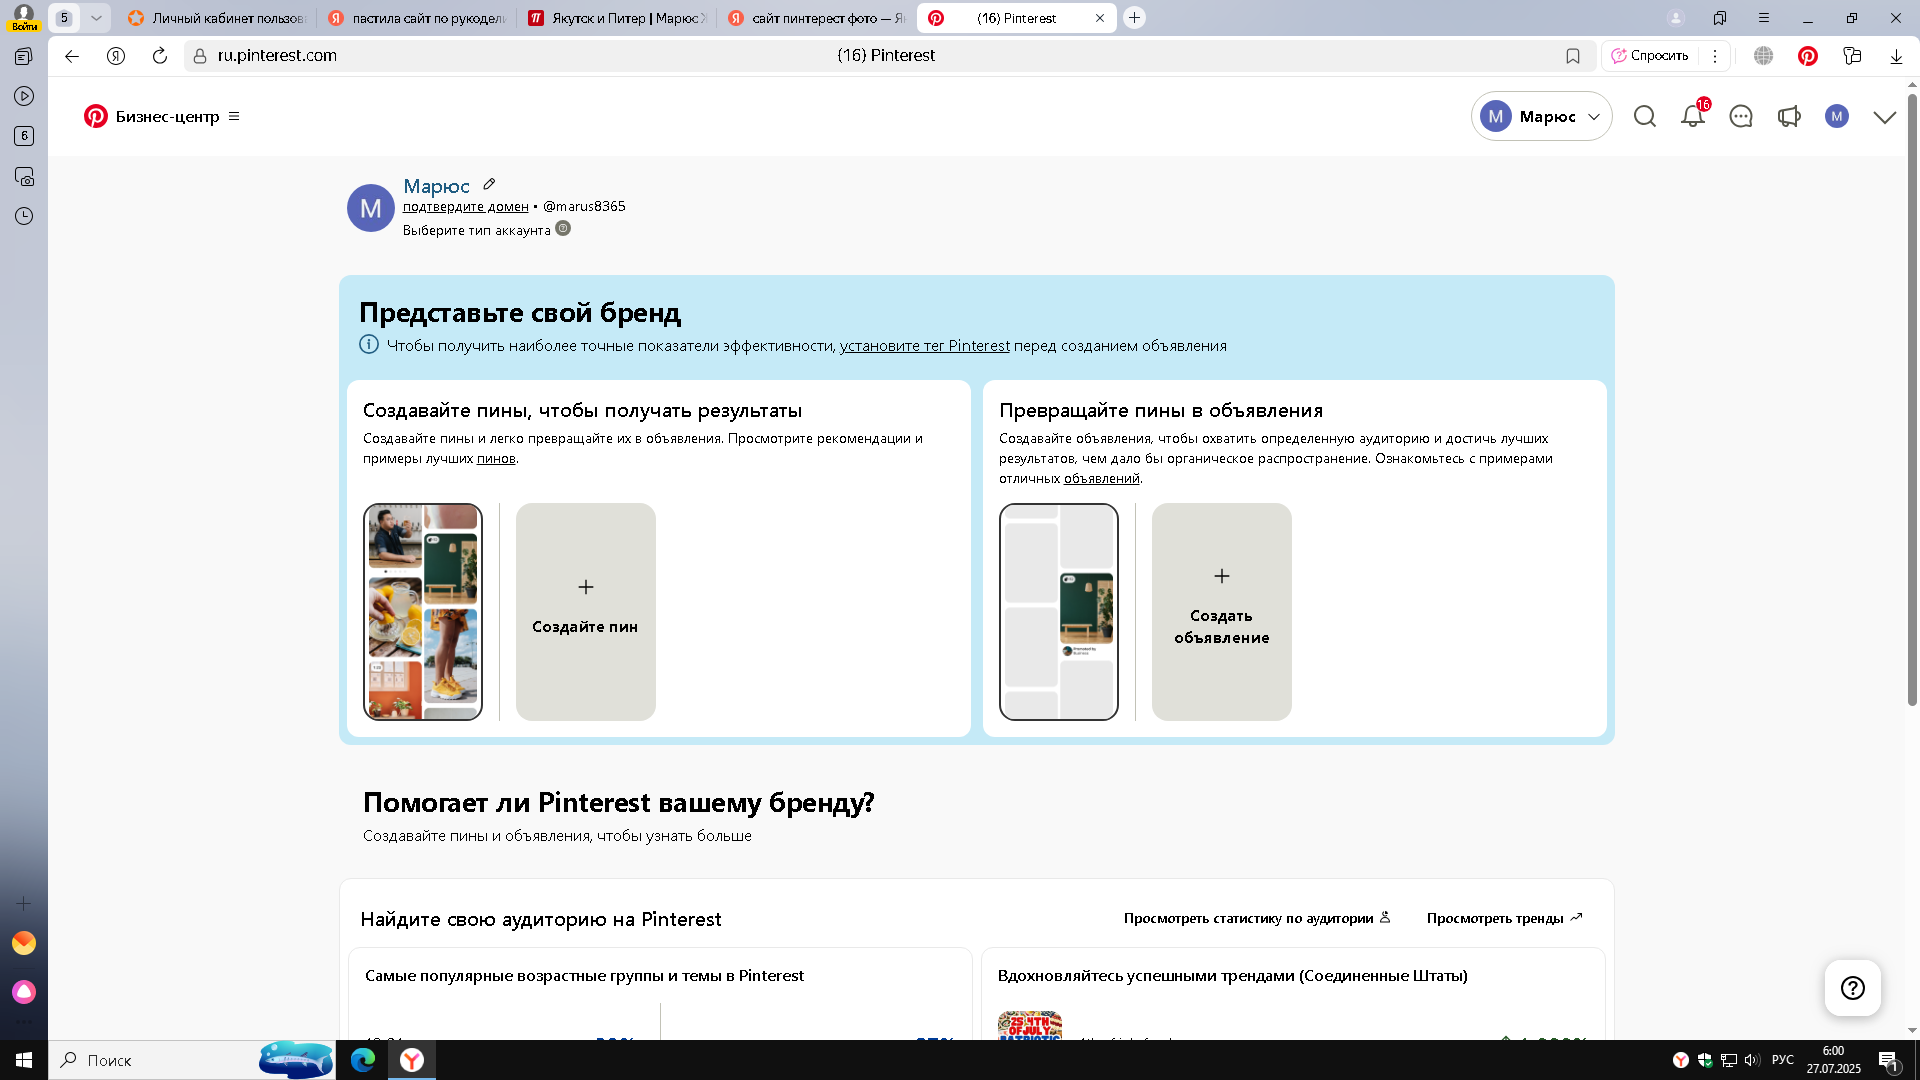Click the Pinterest extension icon in toolbar
1920x1080 pixels.
(x=1808, y=56)
